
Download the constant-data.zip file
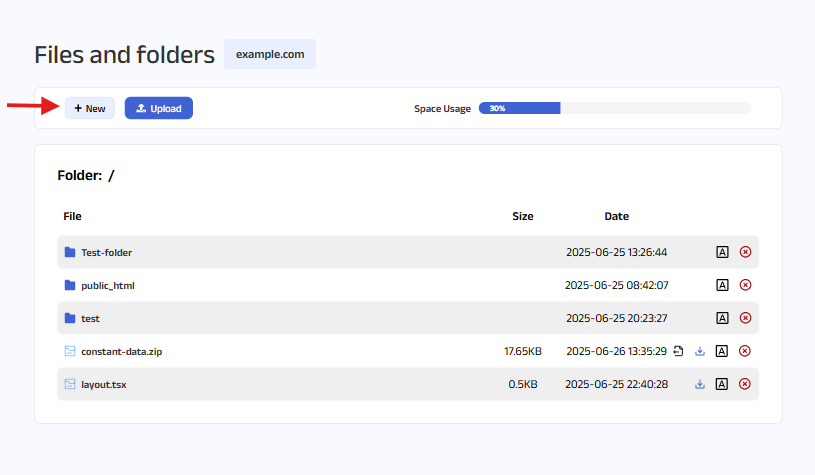click(700, 351)
